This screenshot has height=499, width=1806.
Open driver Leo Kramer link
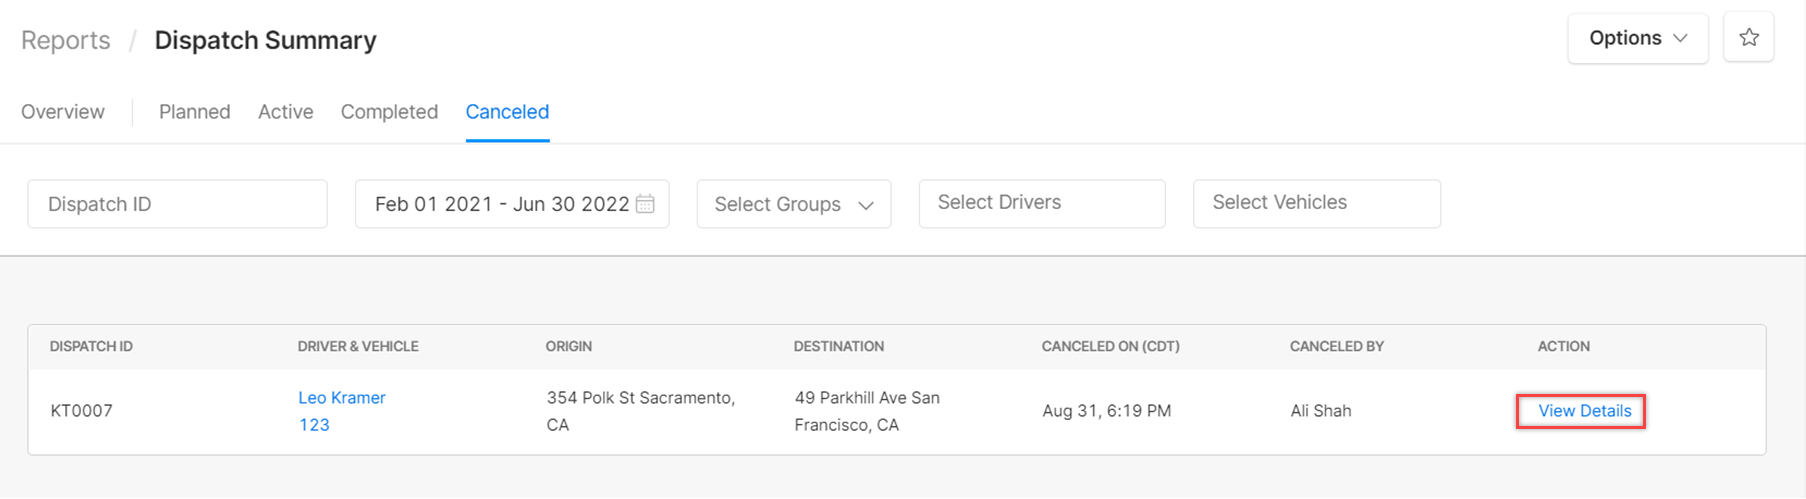pyautogui.click(x=342, y=398)
